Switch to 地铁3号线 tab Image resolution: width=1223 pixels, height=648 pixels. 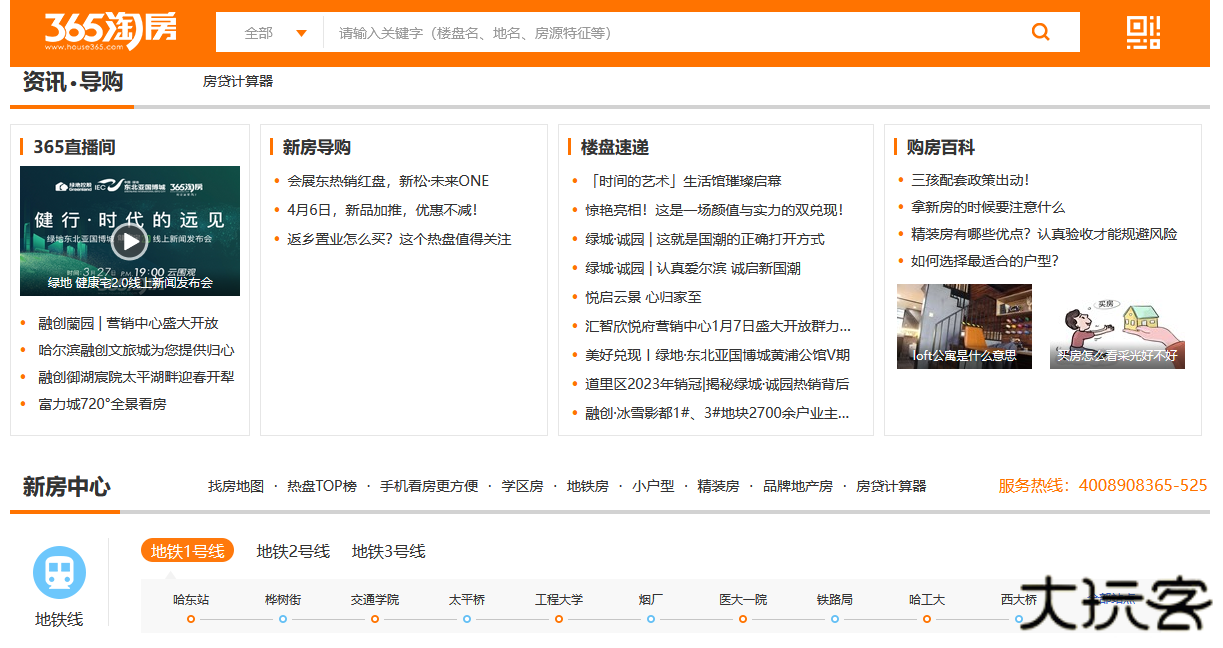pyautogui.click(x=388, y=551)
